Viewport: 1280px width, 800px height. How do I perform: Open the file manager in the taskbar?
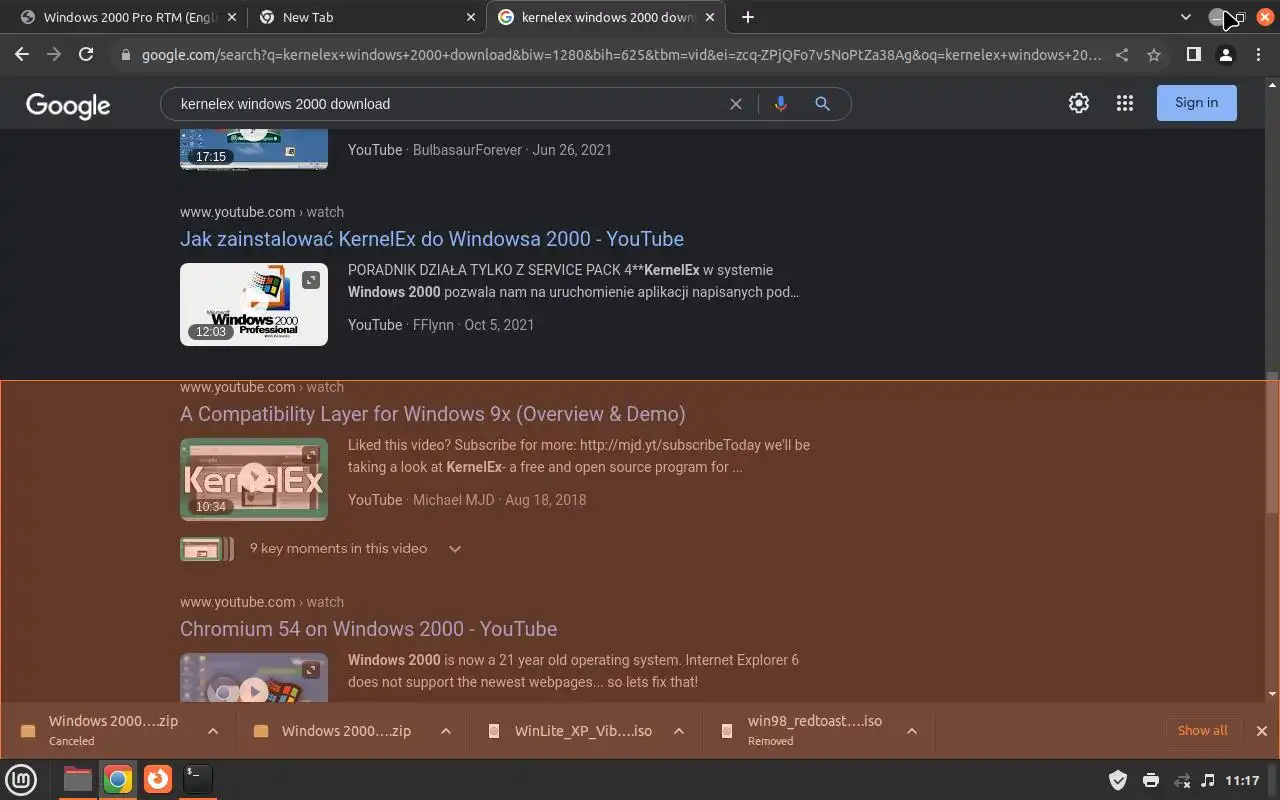78,779
